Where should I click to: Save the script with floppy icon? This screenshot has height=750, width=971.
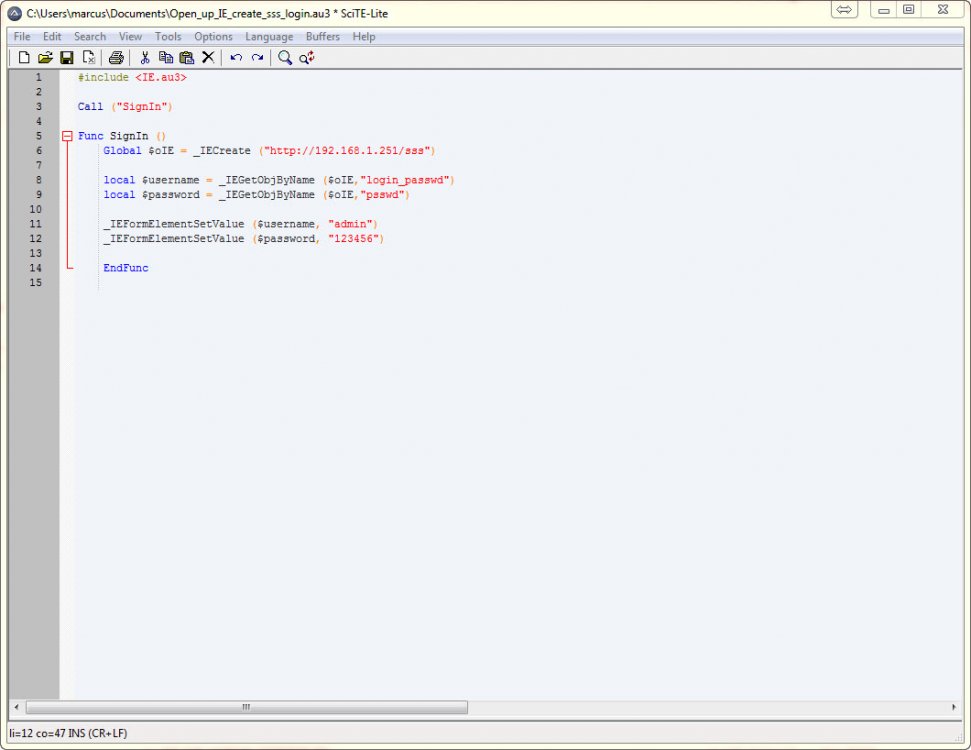pos(67,58)
